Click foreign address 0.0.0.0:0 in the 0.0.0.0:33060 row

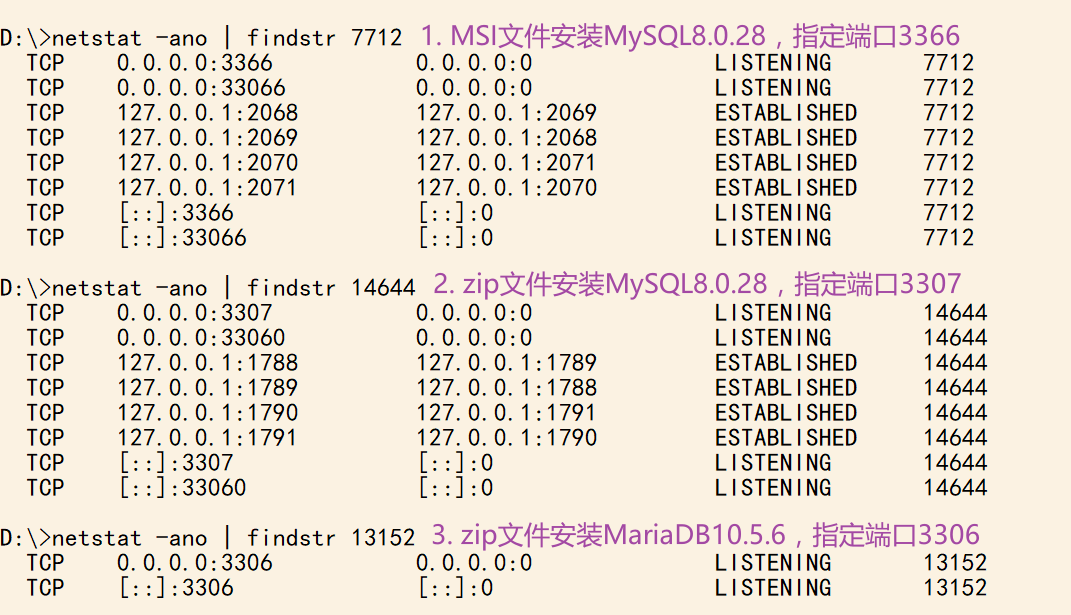click(474, 338)
